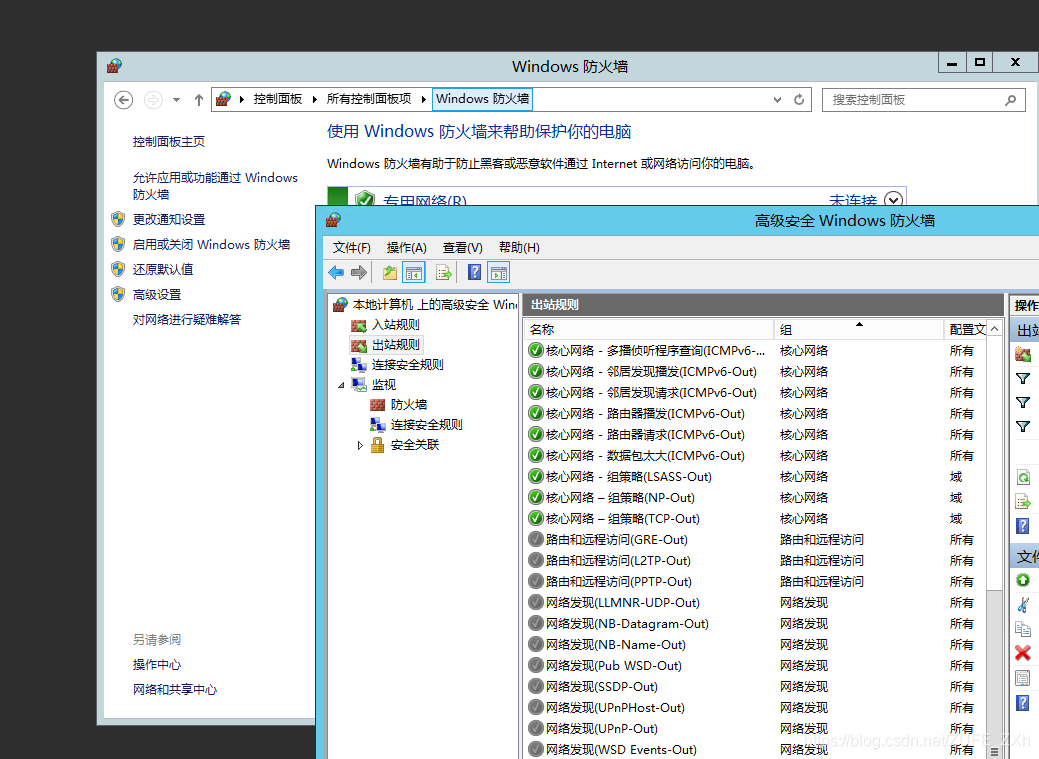Click the 搜索控制面板 search field

point(924,100)
